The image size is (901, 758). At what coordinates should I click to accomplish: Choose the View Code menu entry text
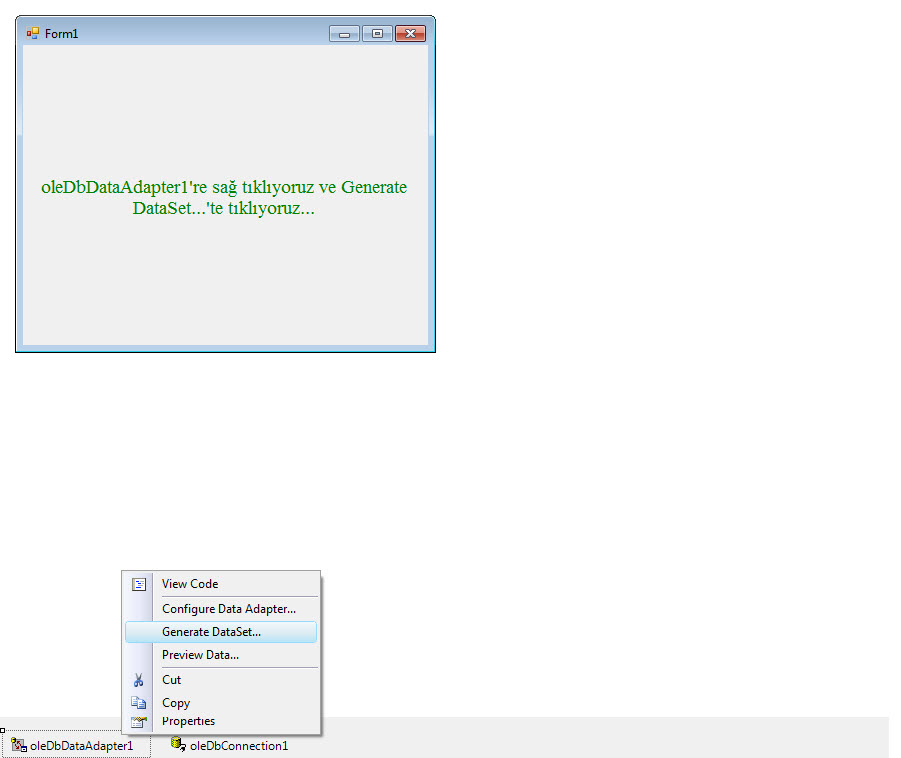coord(190,584)
